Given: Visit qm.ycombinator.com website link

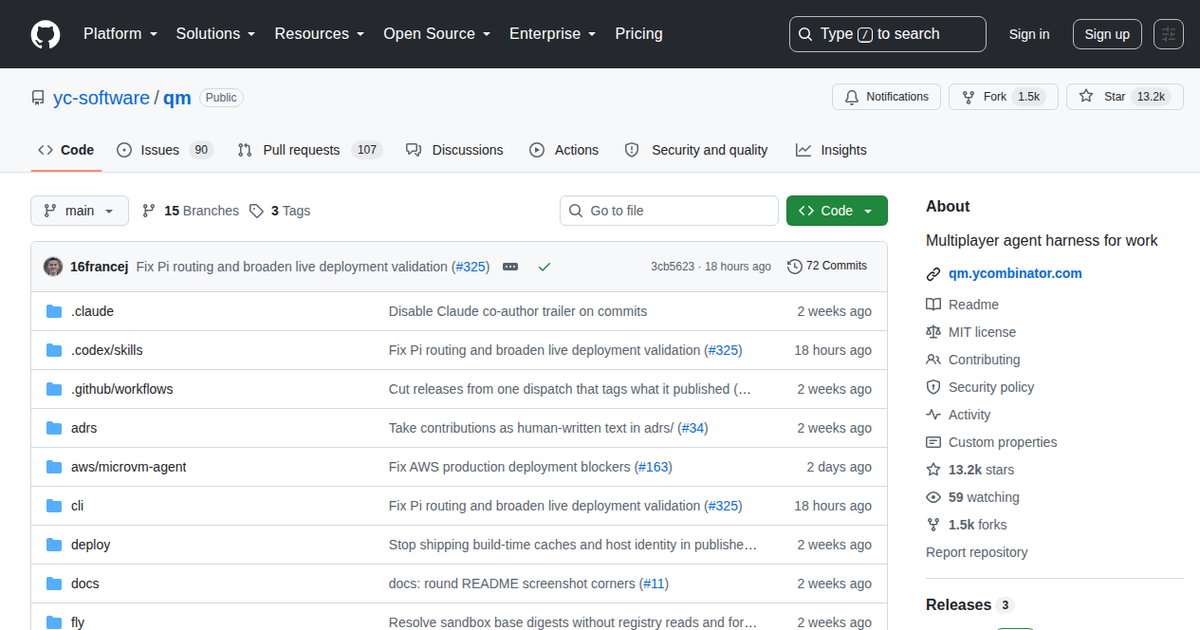Looking at the screenshot, I should point(1015,273).
